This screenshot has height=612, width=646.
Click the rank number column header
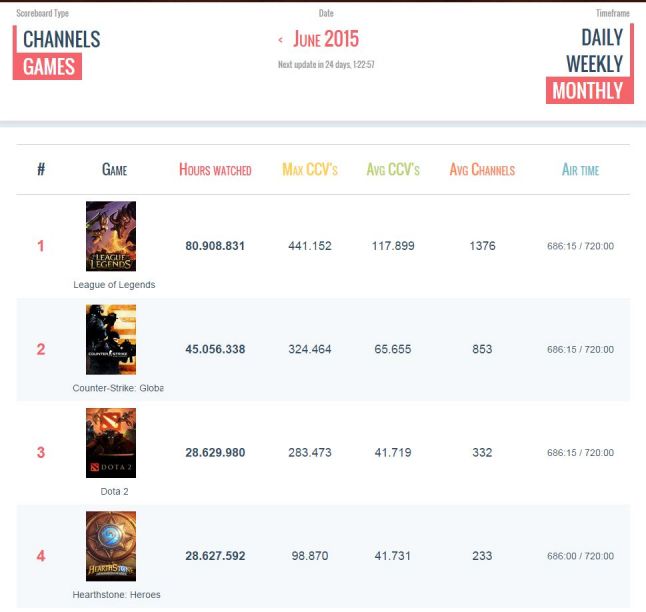[41, 170]
